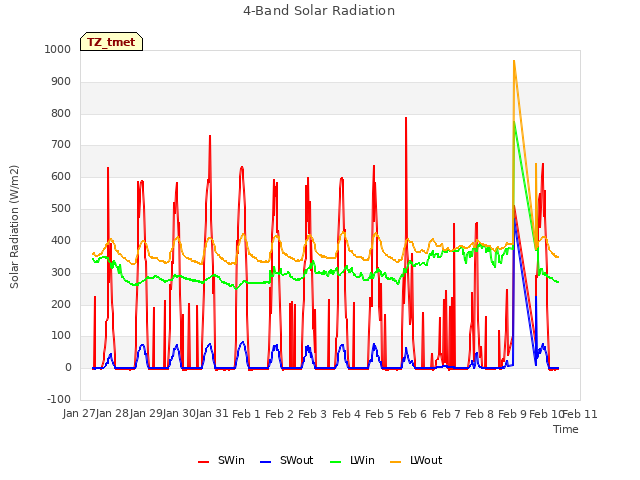Click the chart title 4-Band Solar Radiation

(319, 11)
